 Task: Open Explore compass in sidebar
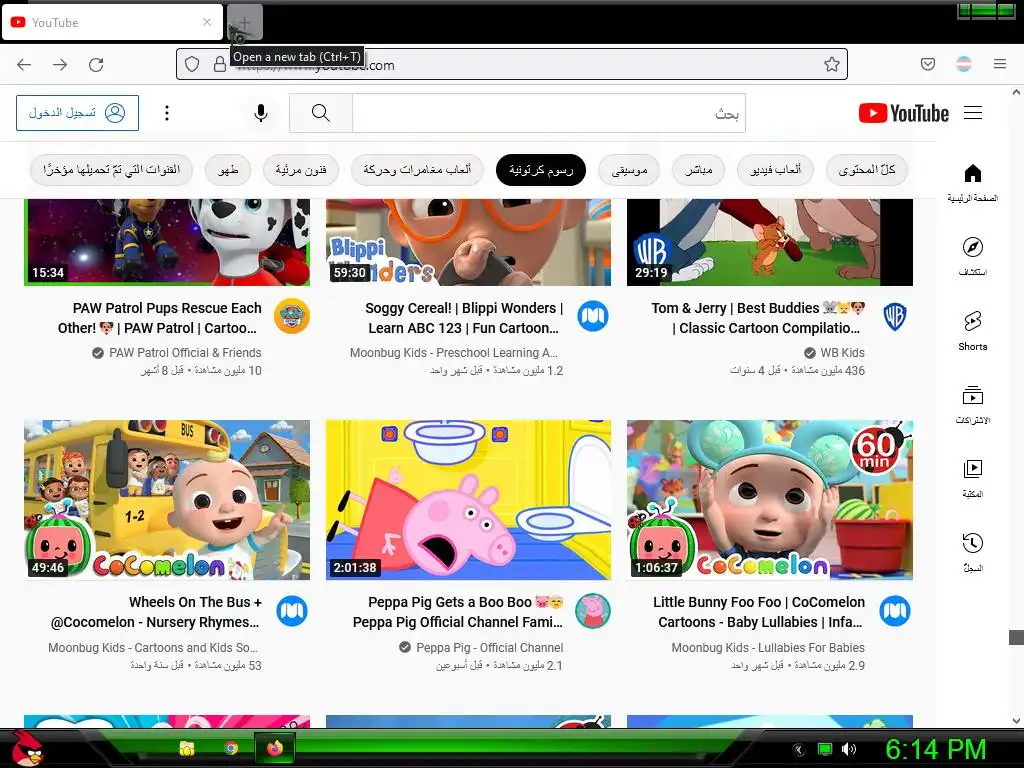[x=972, y=256]
